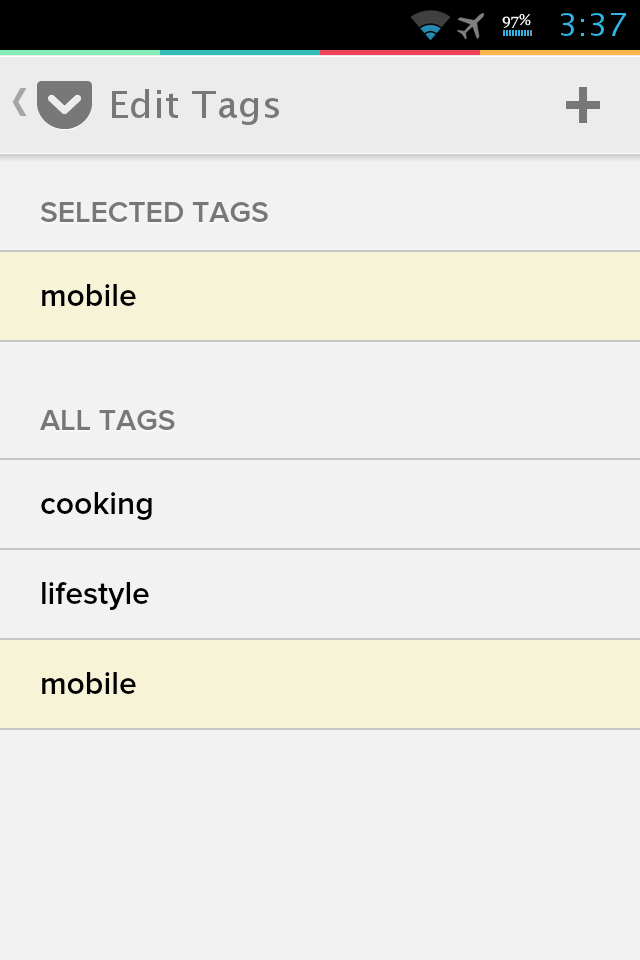The image size is (640, 960).
Task: Tap blank gap between mobile and ALL TAGS
Action: point(320,367)
